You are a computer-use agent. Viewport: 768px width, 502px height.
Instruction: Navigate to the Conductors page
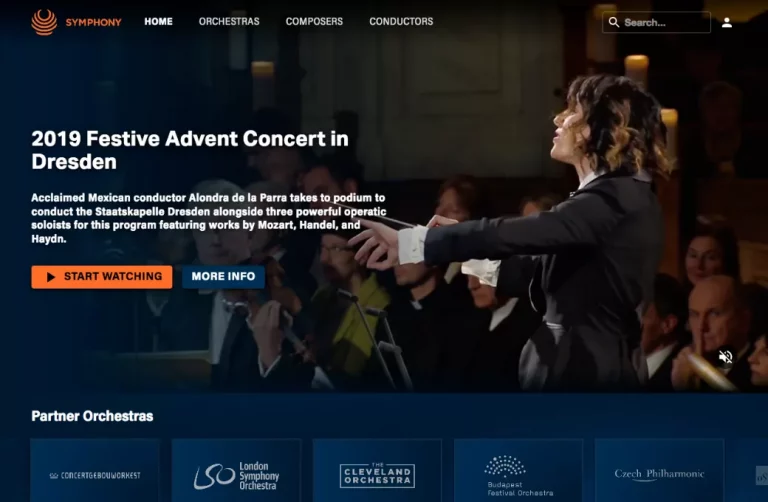(x=401, y=22)
